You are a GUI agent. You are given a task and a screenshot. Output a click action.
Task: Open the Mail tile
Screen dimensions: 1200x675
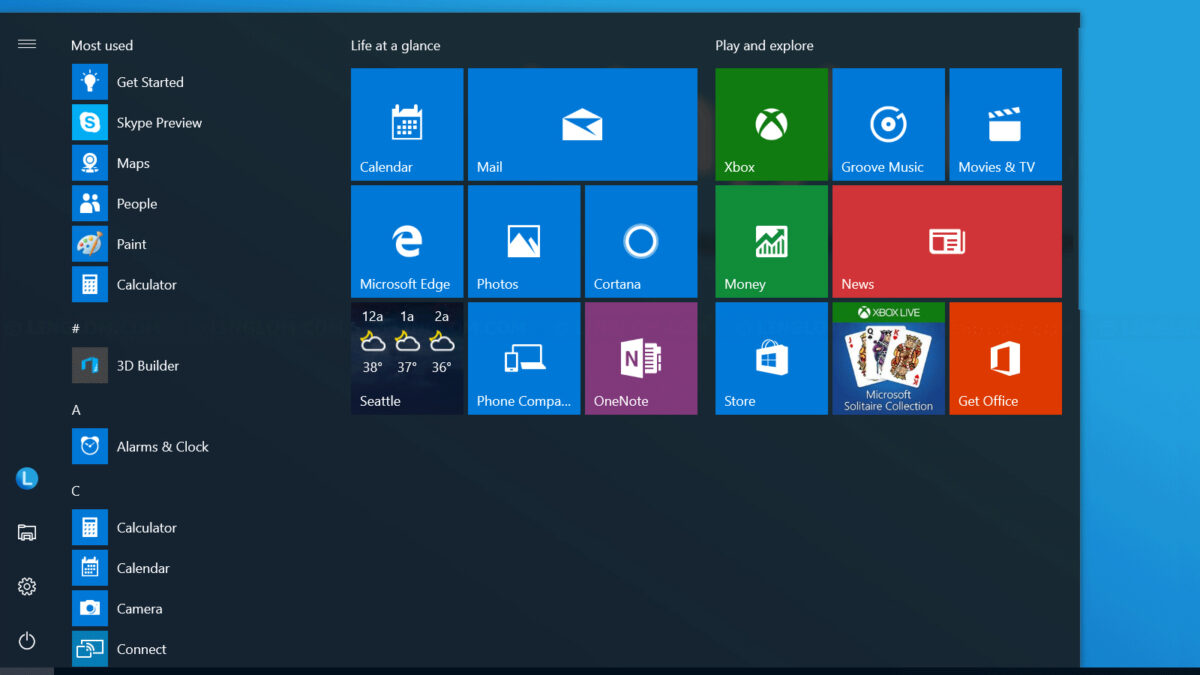[x=582, y=124]
